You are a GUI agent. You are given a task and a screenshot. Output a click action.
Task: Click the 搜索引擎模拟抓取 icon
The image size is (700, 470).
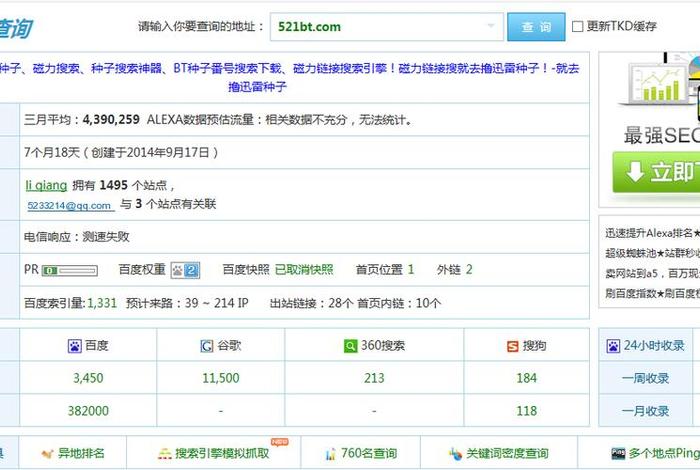pos(165,454)
